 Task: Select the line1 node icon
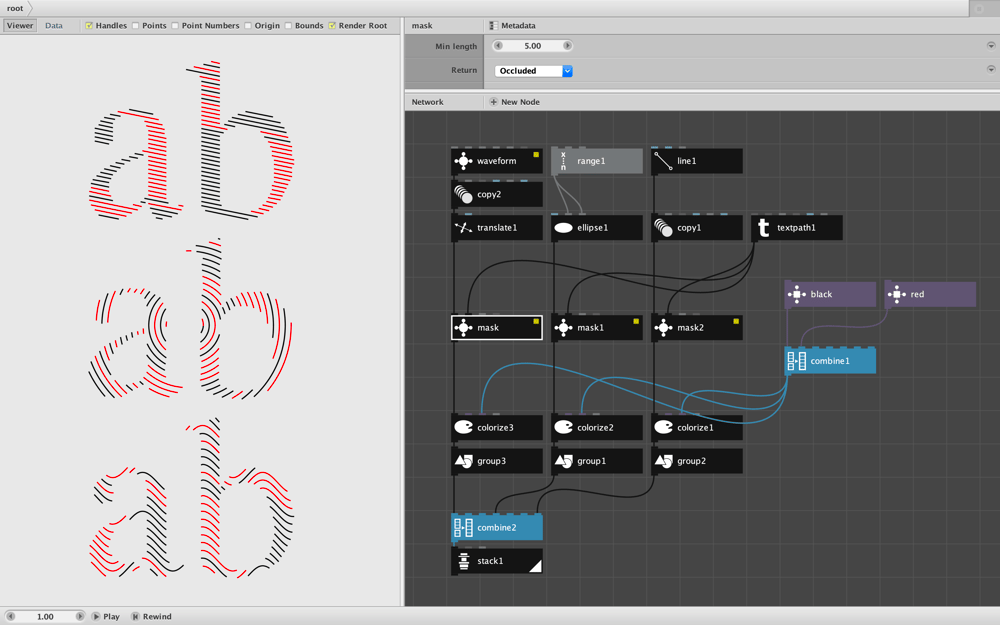coord(663,161)
